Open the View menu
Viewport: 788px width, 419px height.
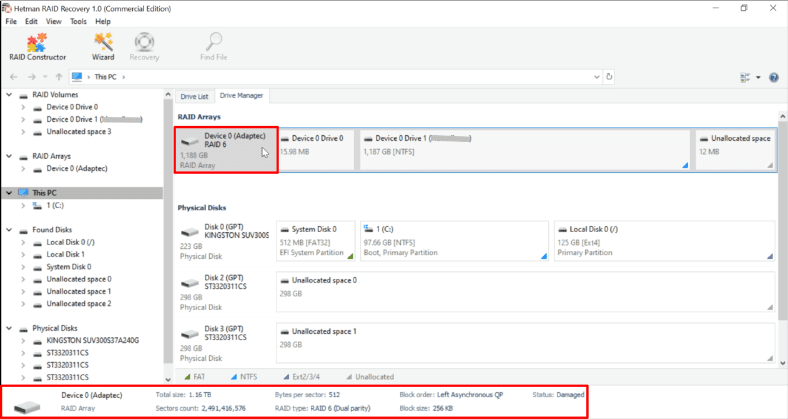click(x=53, y=21)
